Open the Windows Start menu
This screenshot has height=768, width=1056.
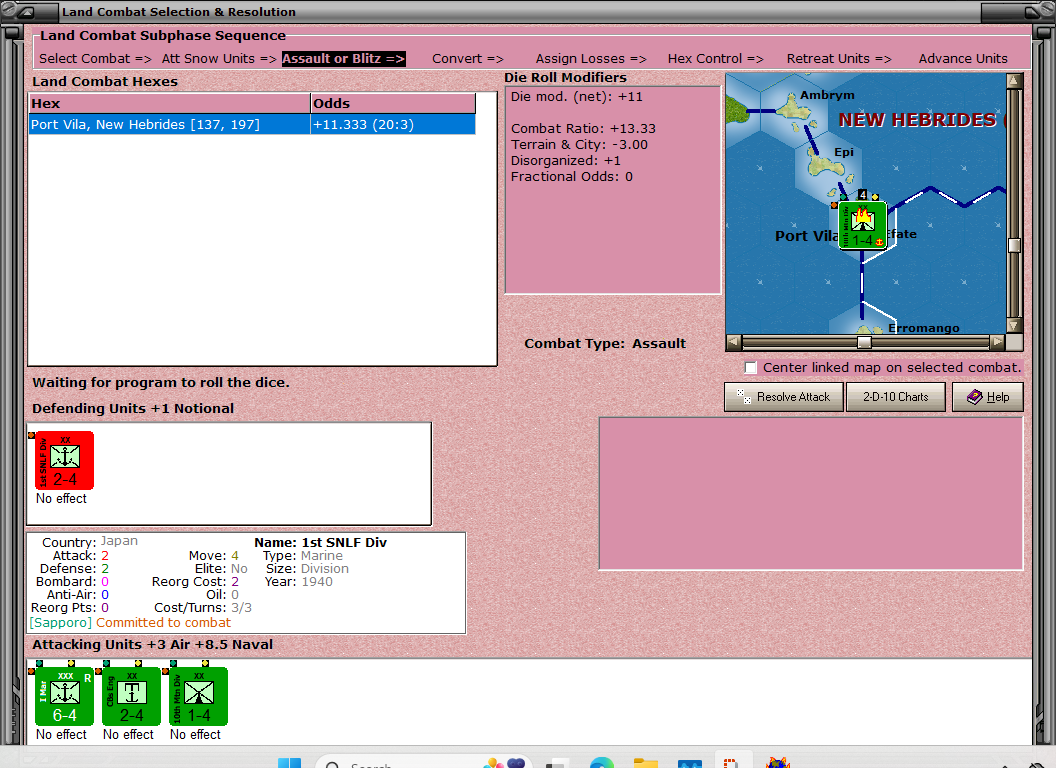(290, 763)
